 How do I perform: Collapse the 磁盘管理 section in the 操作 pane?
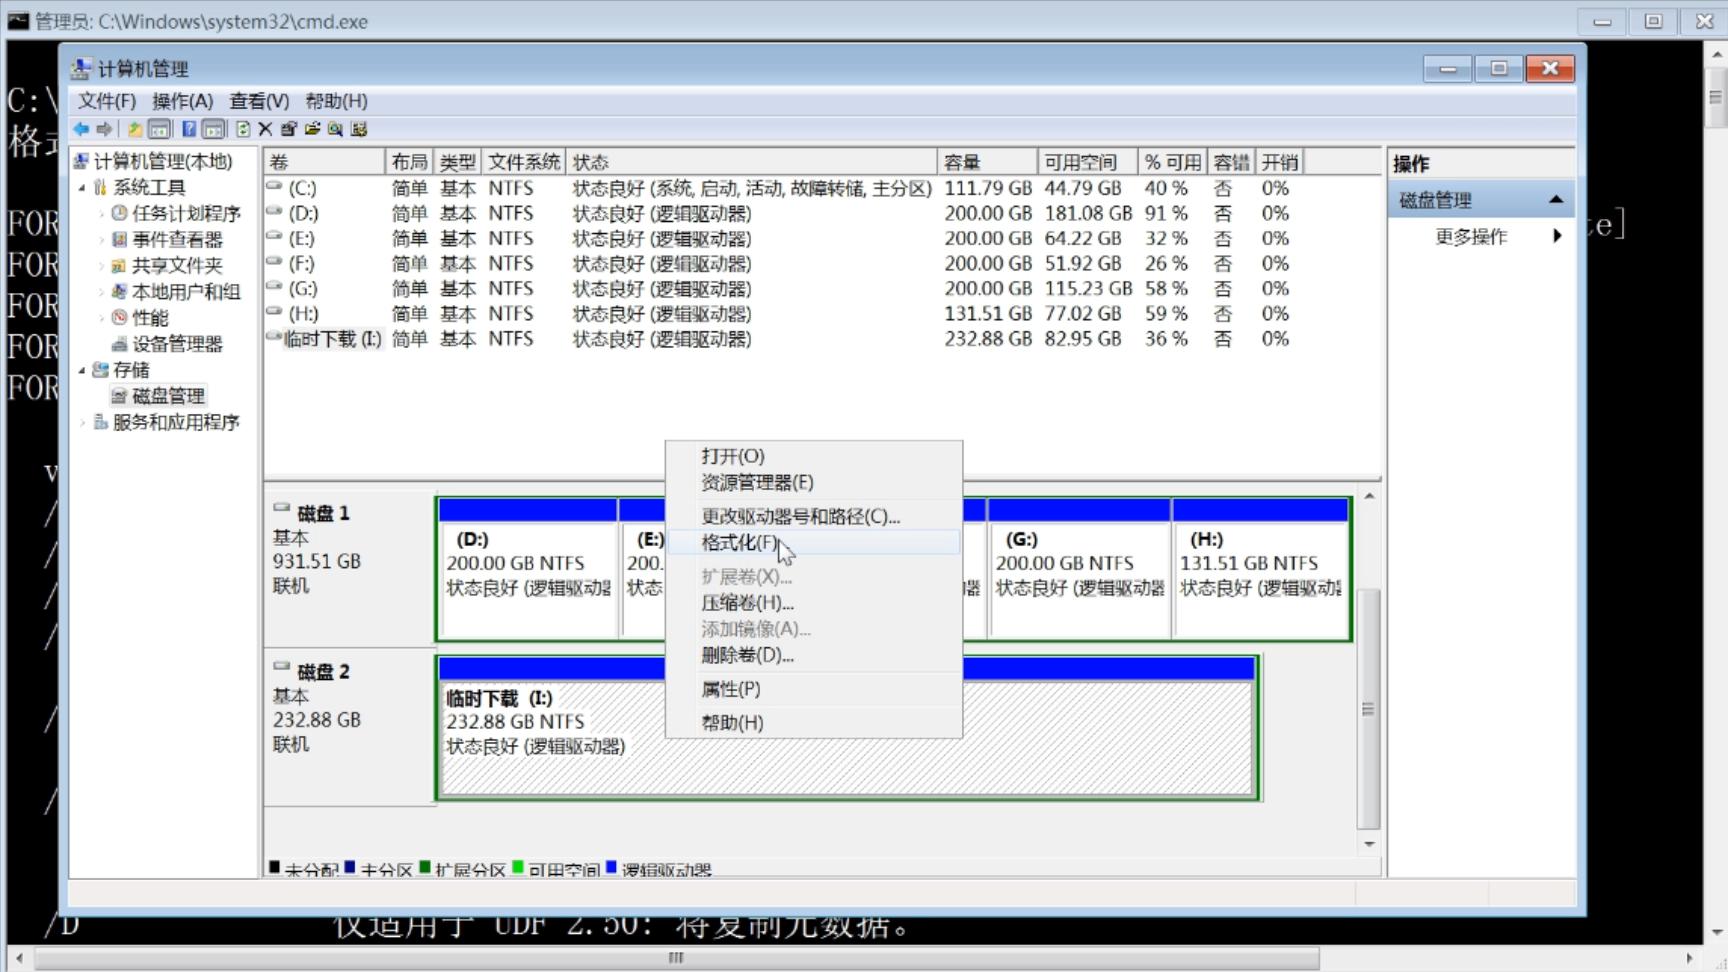[1557, 198]
